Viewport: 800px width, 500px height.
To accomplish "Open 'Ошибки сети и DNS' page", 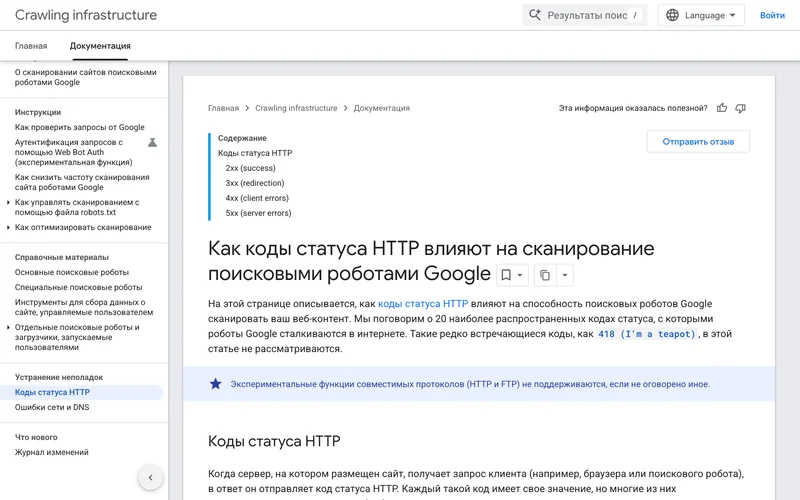I will click(52, 407).
